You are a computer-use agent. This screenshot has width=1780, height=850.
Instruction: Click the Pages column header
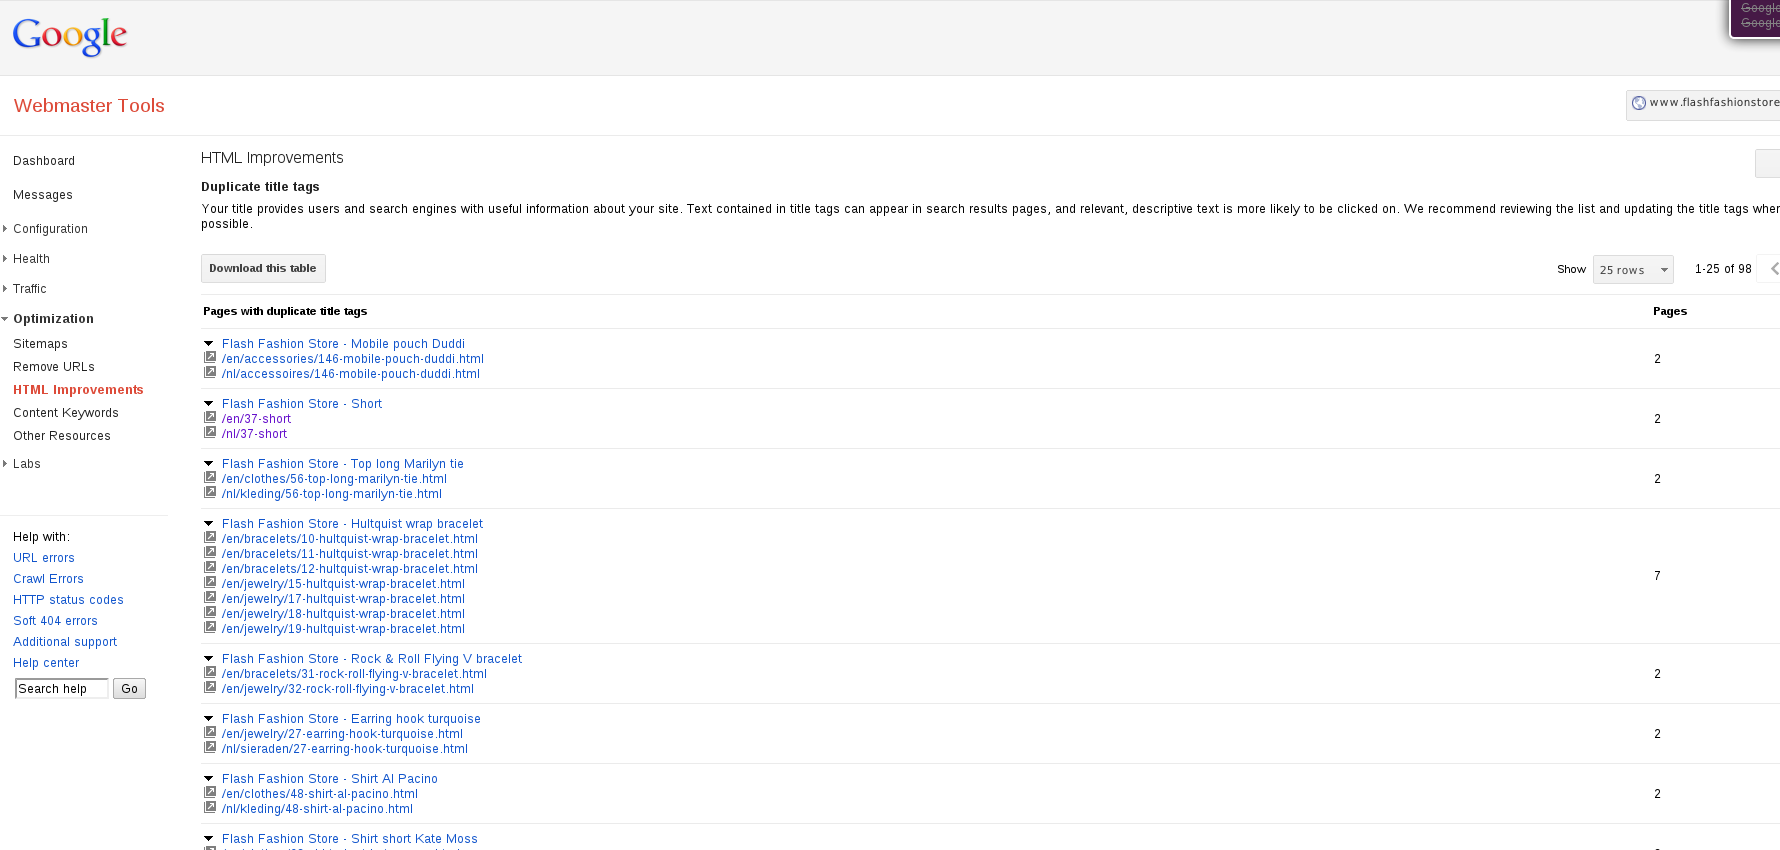pyautogui.click(x=1669, y=311)
